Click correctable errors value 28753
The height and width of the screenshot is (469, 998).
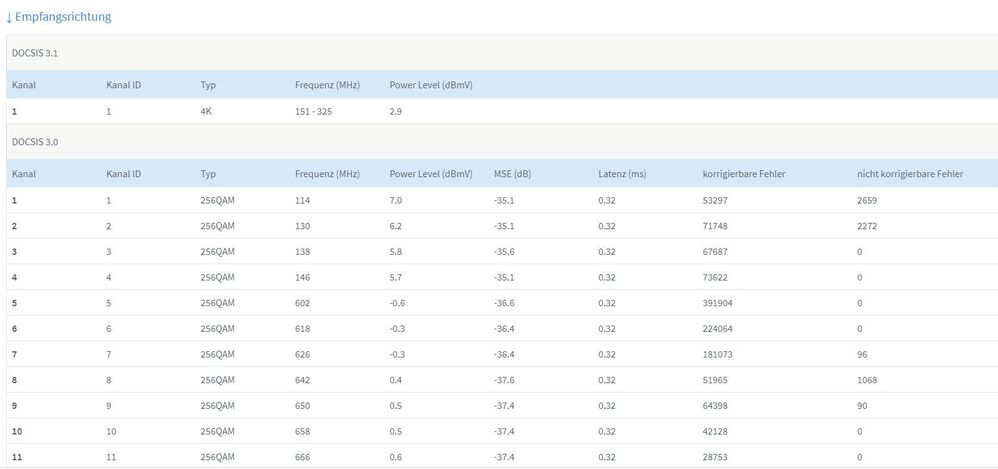click(x=715, y=458)
